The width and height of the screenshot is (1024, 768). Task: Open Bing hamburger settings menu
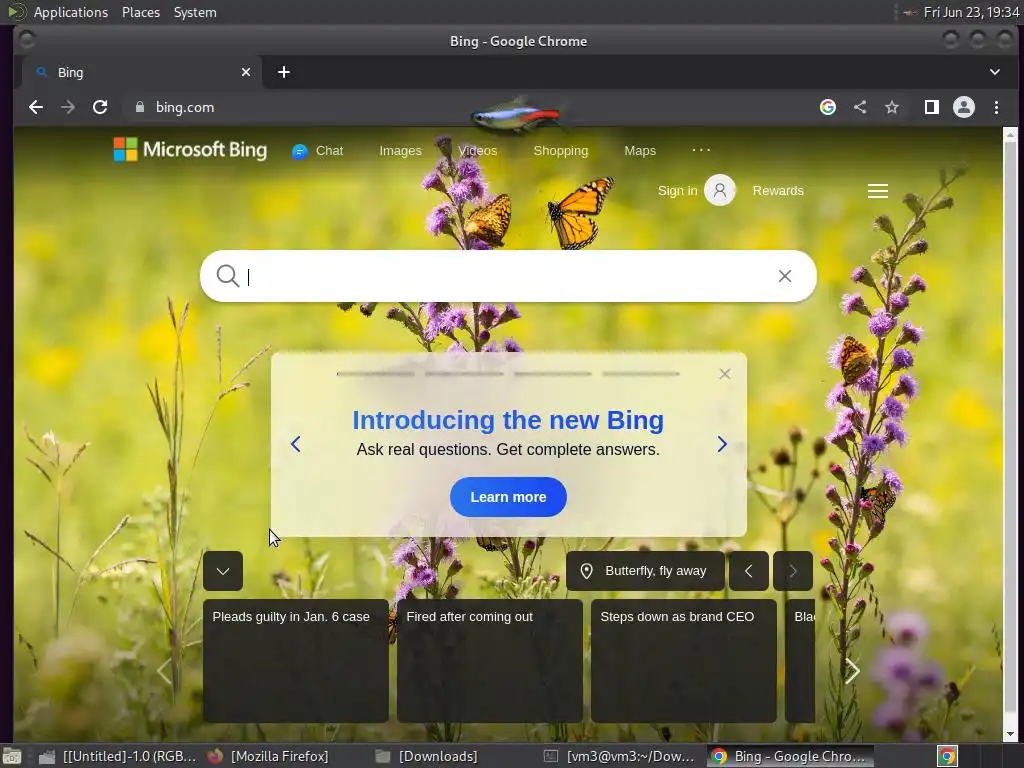(x=878, y=191)
